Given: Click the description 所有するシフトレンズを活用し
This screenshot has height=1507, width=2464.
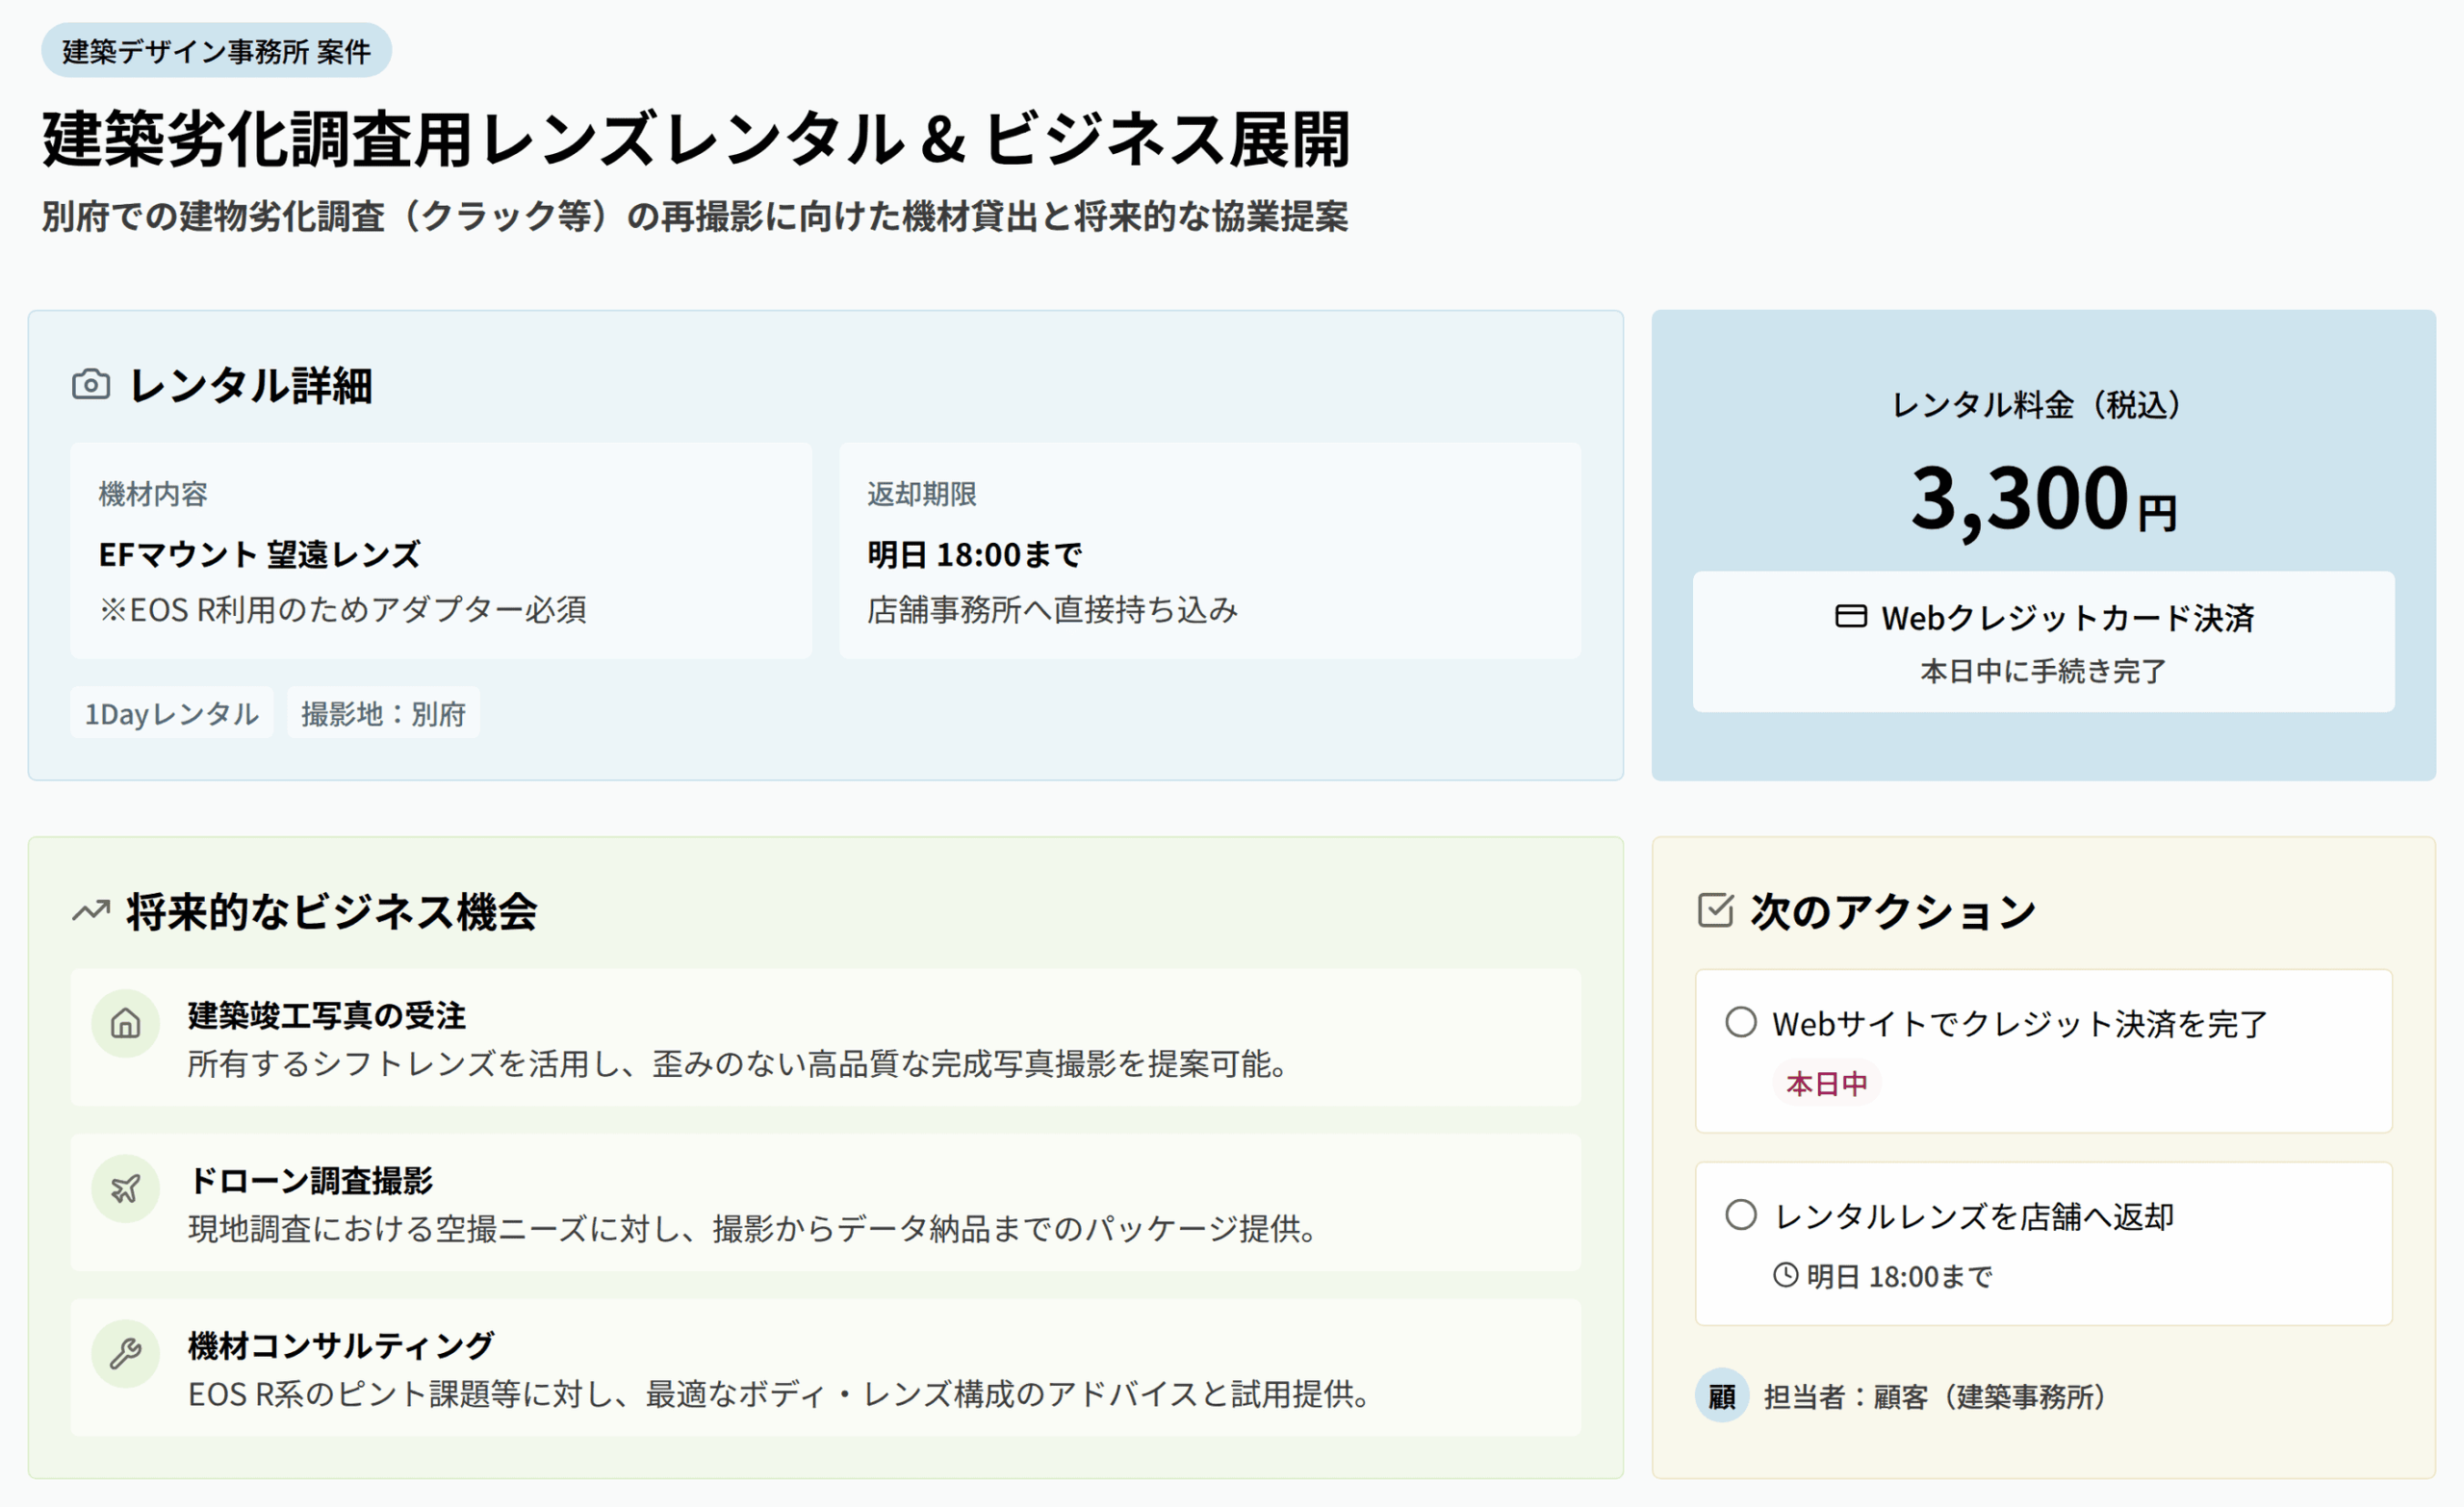Looking at the screenshot, I should pyautogui.click(x=739, y=1064).
